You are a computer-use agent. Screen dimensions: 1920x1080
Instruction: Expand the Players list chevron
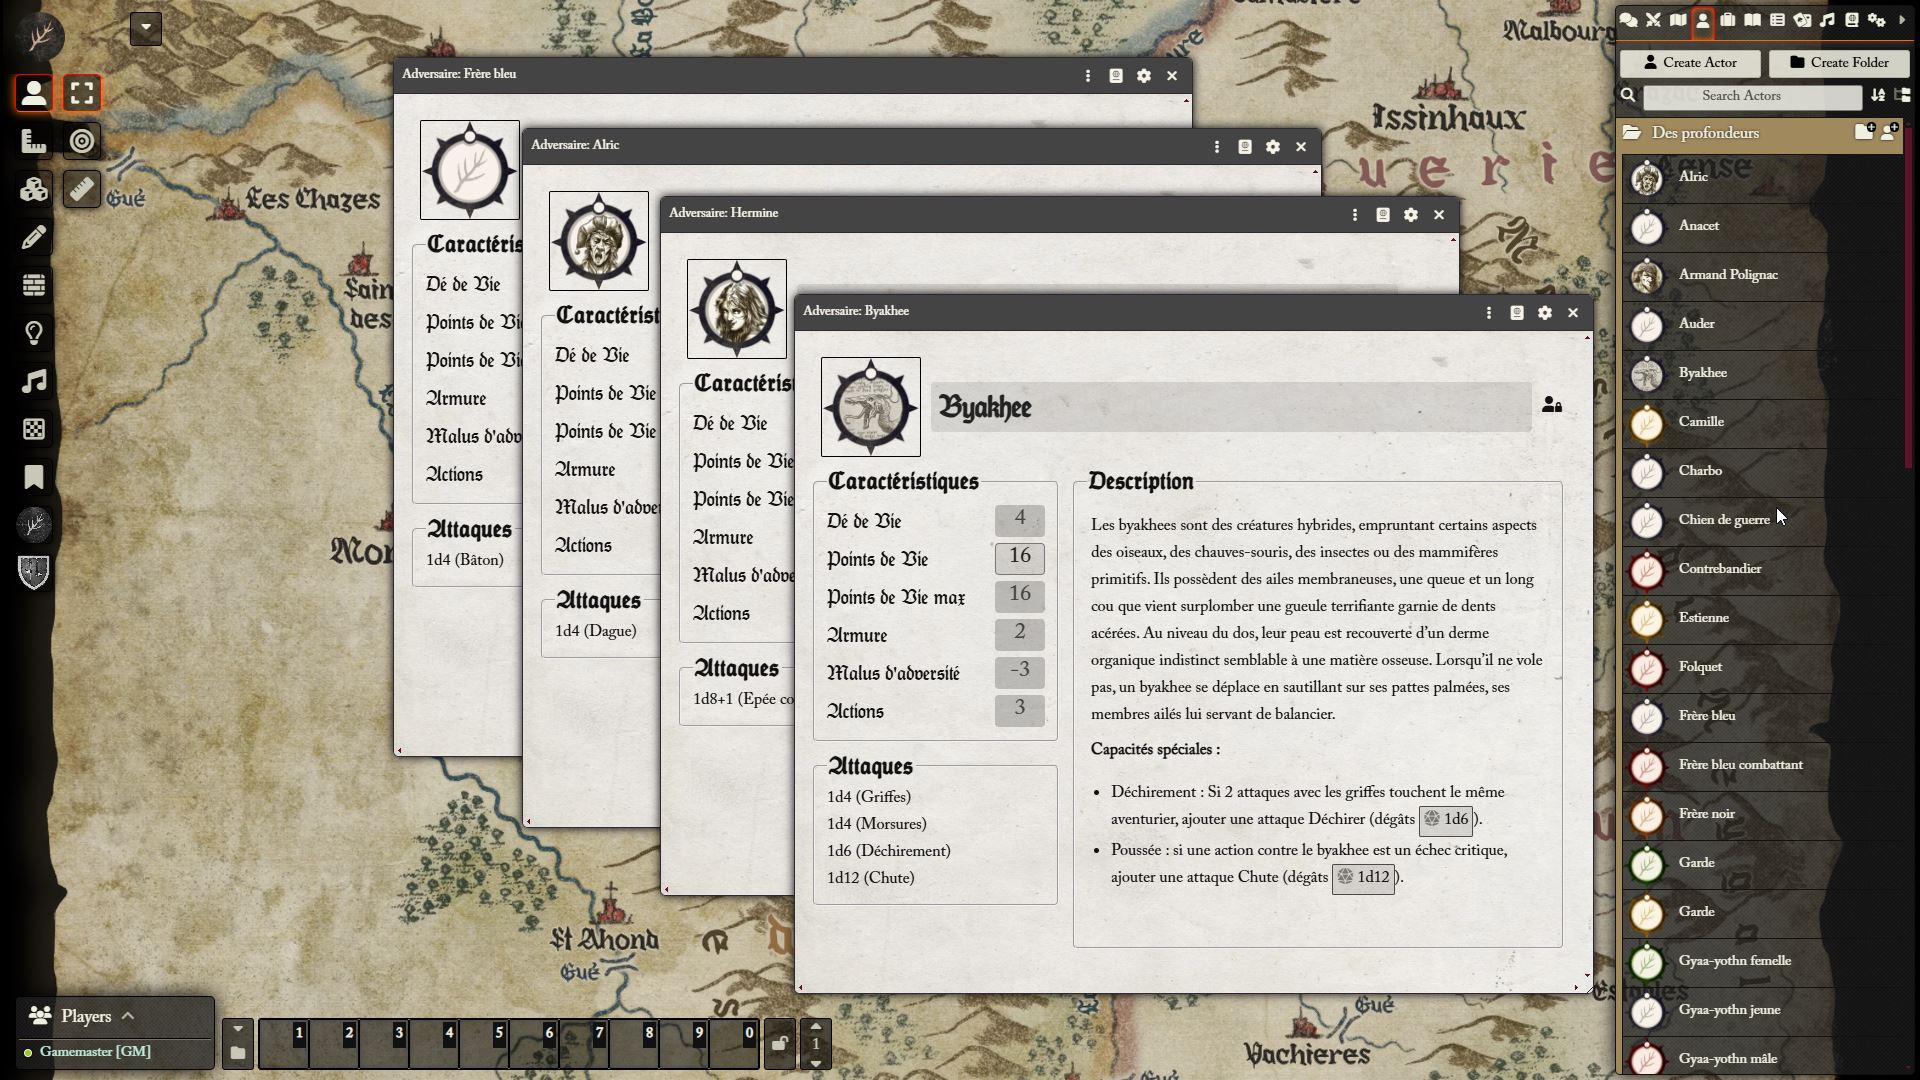tap(128, 1016)
